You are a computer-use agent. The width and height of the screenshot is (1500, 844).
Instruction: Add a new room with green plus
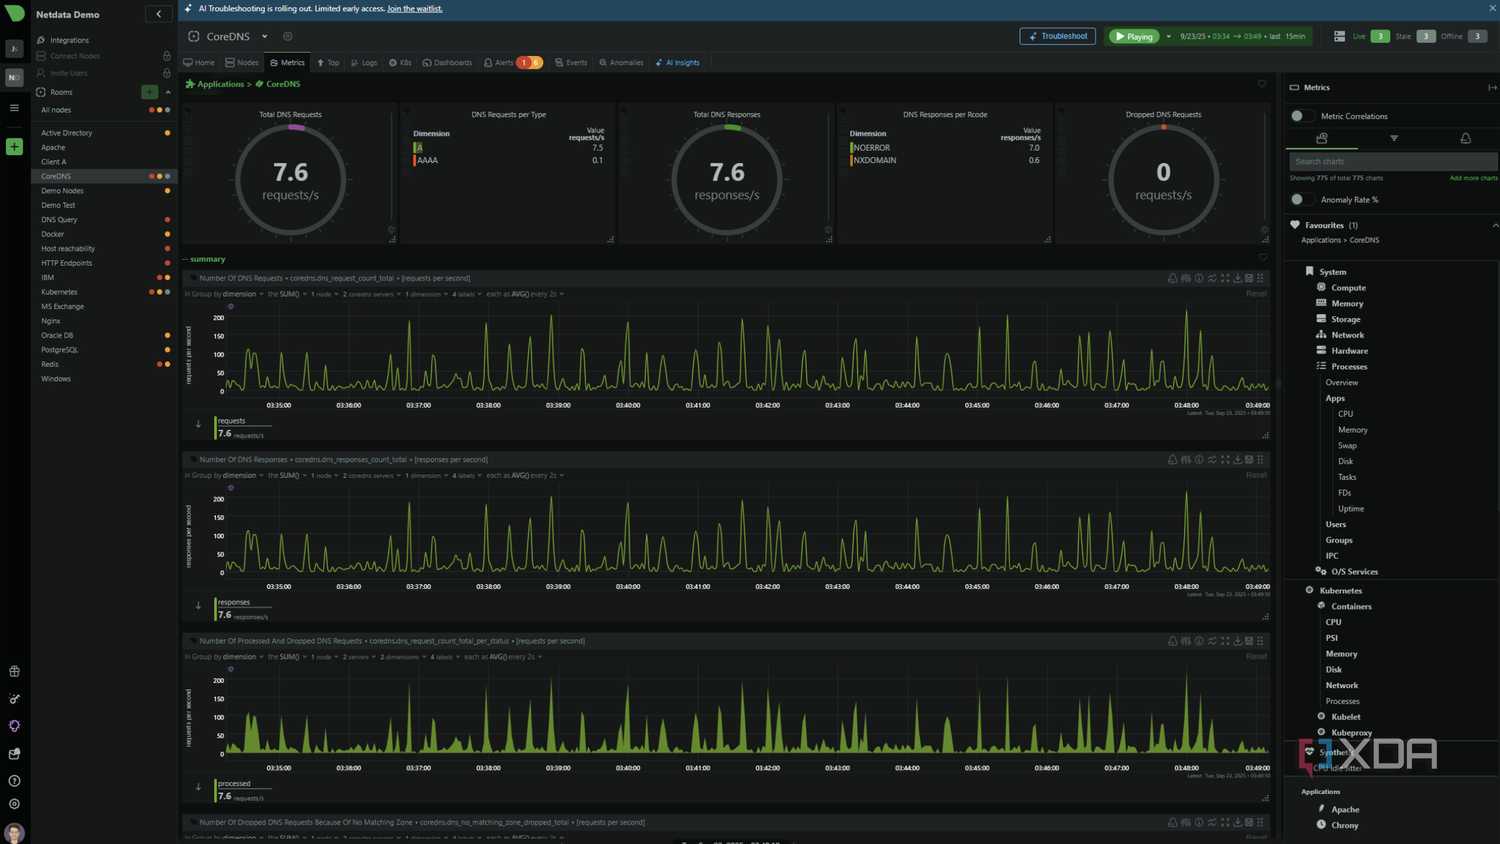click(150, 92)
